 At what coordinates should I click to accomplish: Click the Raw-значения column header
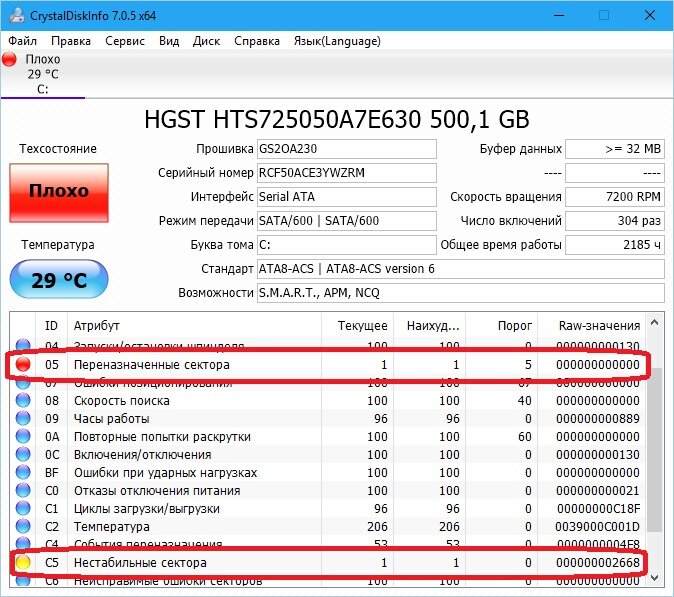coord(592,326)
